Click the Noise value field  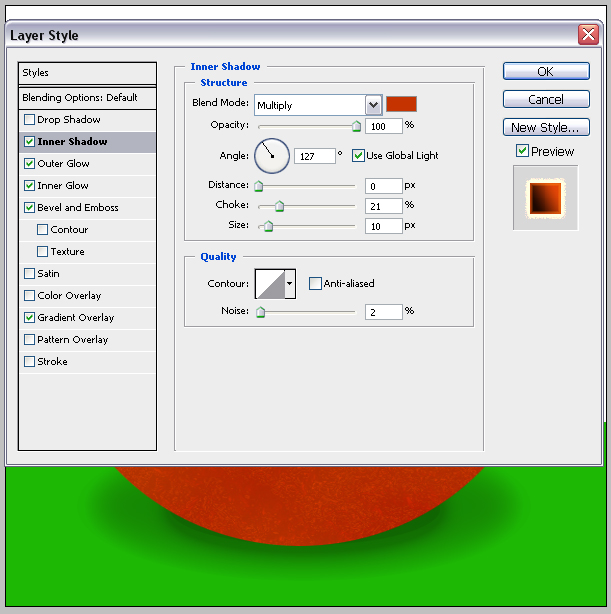(384, 312)
